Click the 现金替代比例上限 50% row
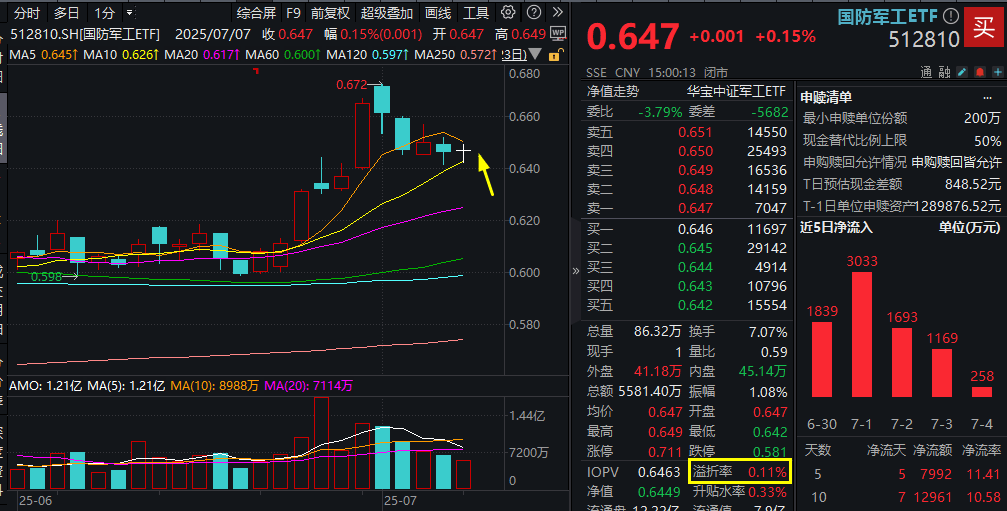This screenshot has width=1007, height=511. (901, 141)
